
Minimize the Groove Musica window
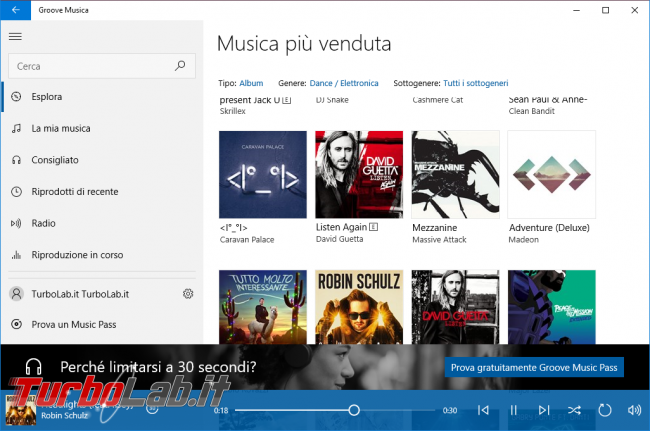click(576, 10)
